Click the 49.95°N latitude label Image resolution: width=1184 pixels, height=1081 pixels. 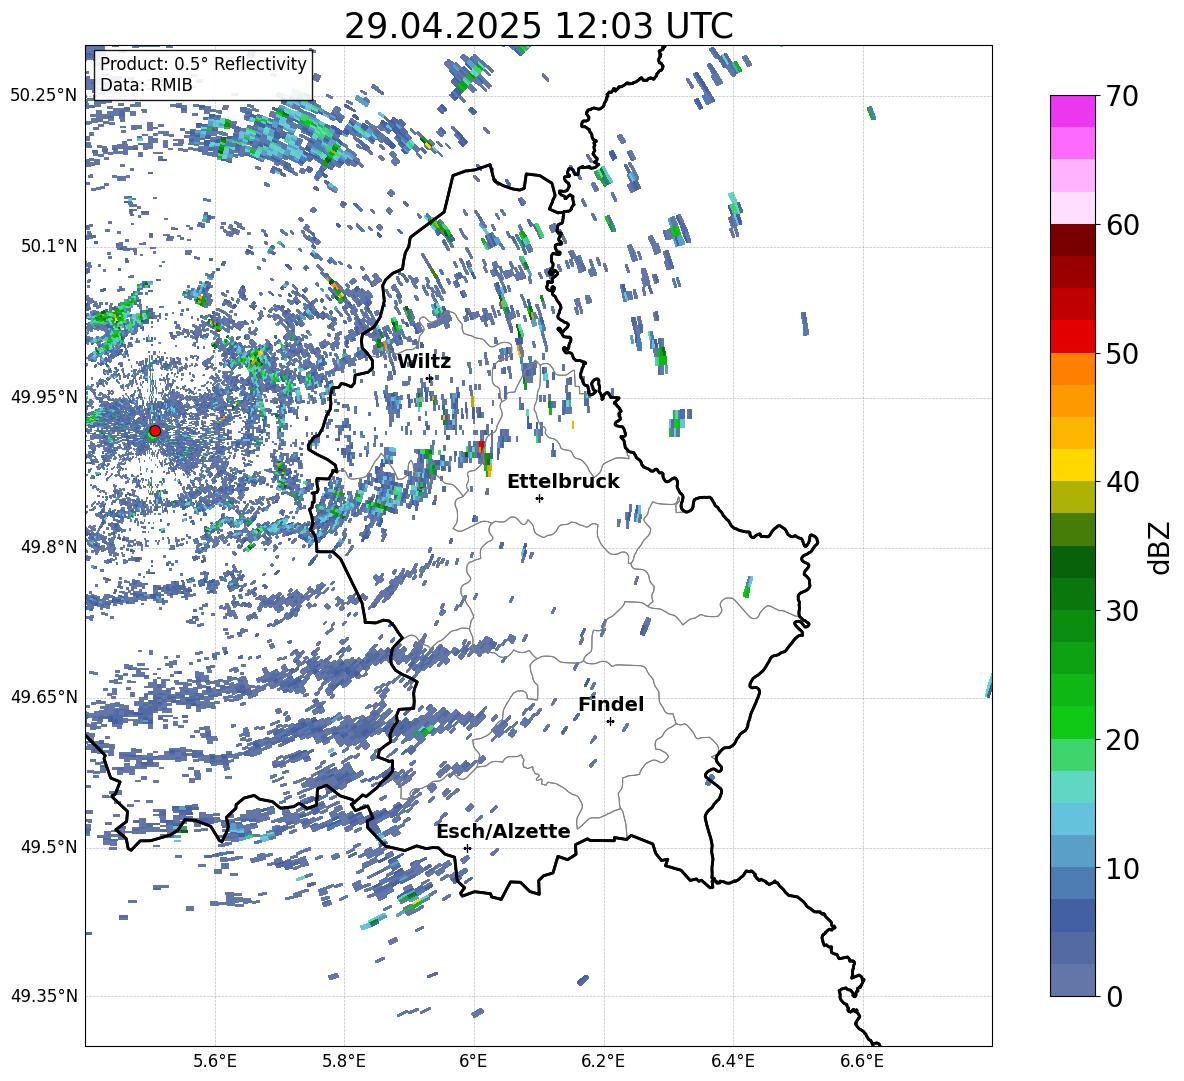[44, 396]
